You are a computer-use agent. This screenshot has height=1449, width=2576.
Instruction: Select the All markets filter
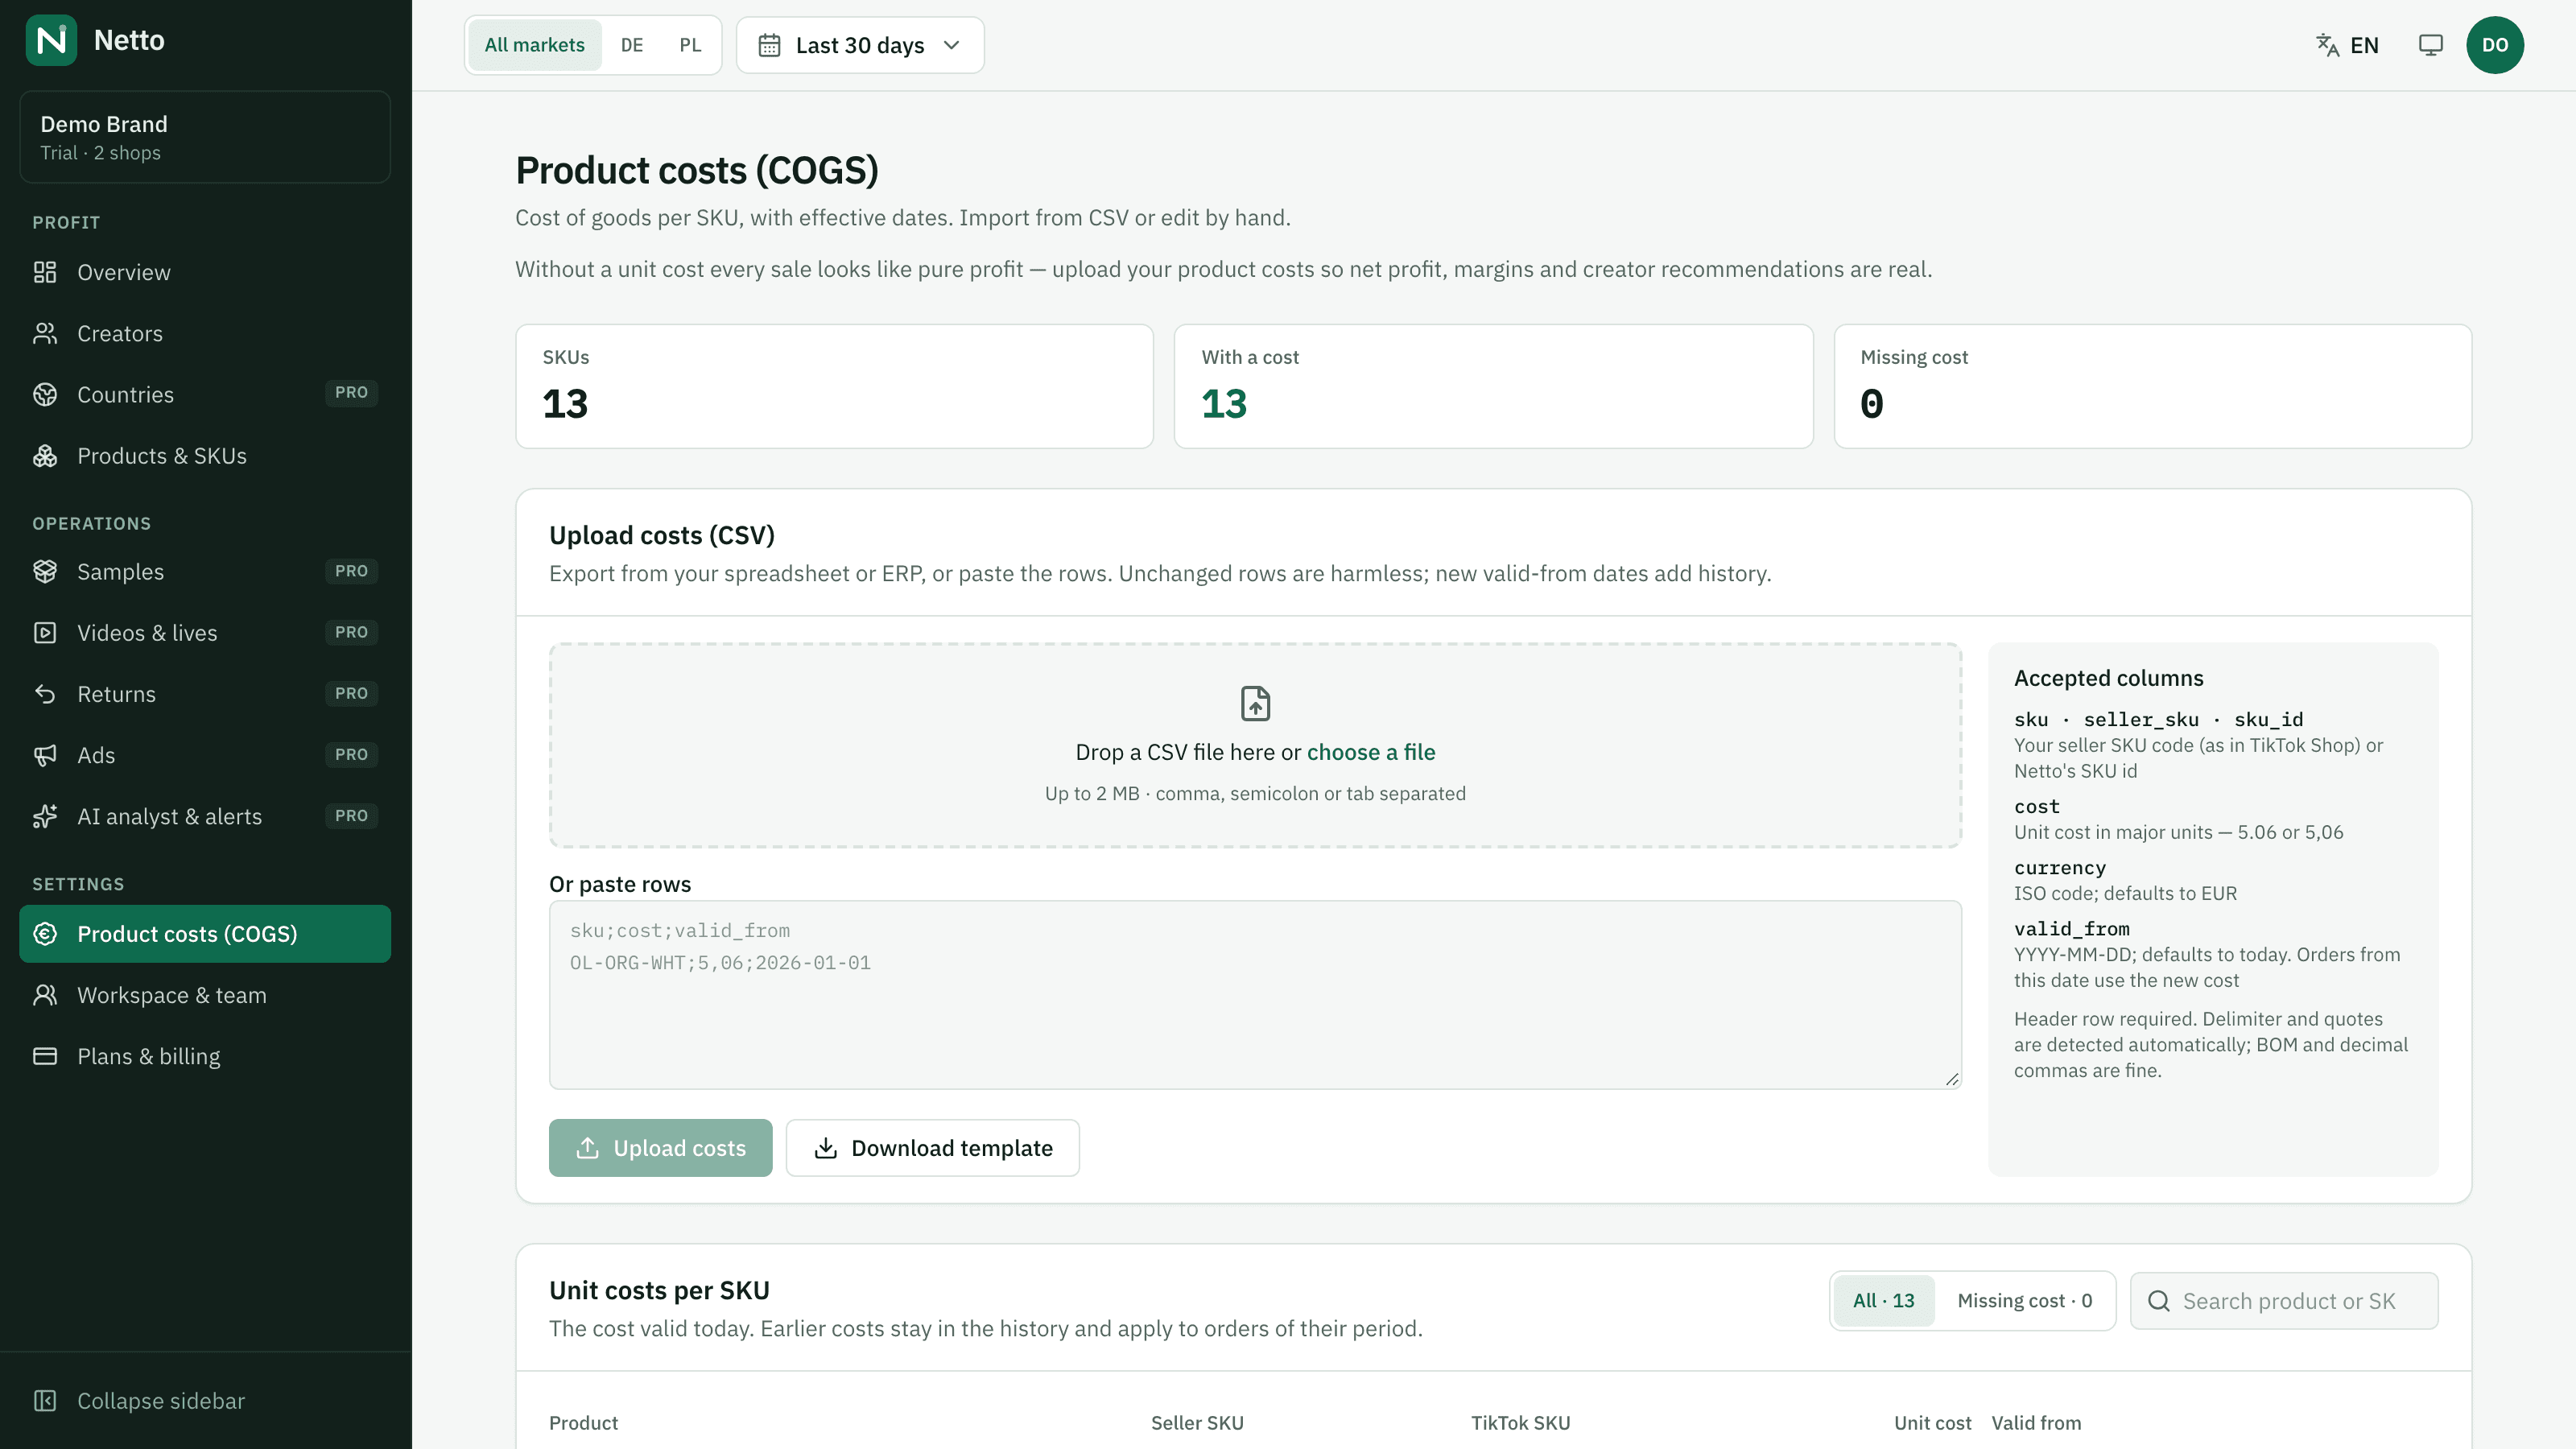tap(534, 45)
